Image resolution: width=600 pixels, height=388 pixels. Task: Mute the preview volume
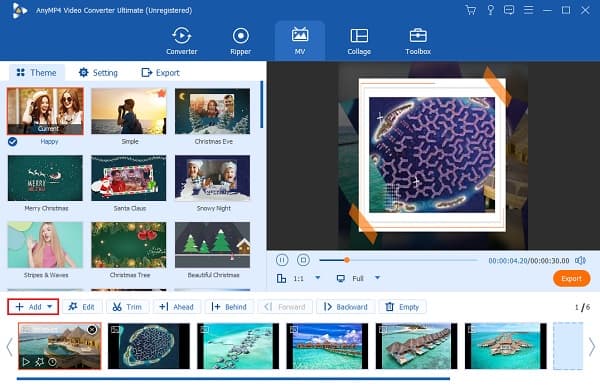pyautogui.click(x=580, y=261)
